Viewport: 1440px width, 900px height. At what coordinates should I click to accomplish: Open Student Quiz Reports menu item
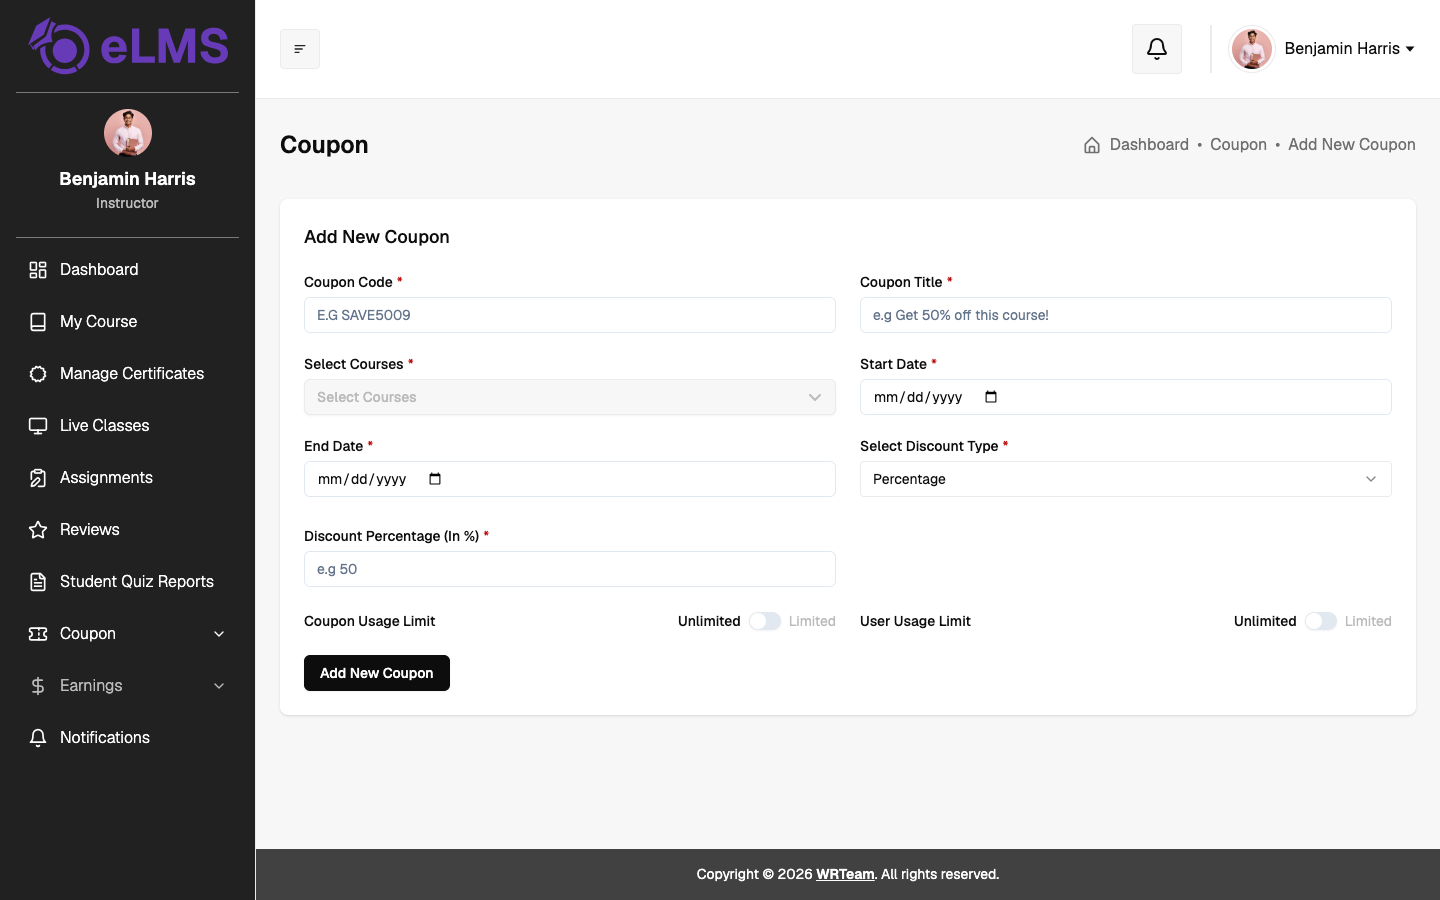(x=127, y=582)
